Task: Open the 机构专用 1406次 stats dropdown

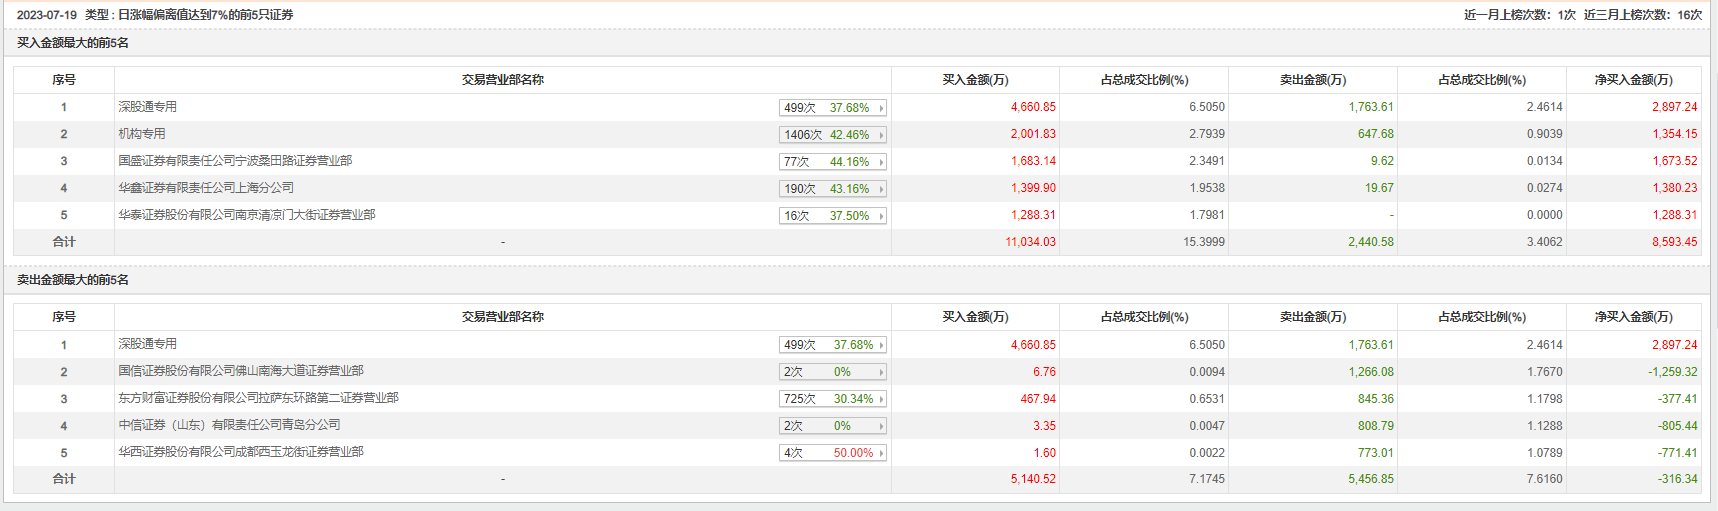Action: [x=832, y=135]
